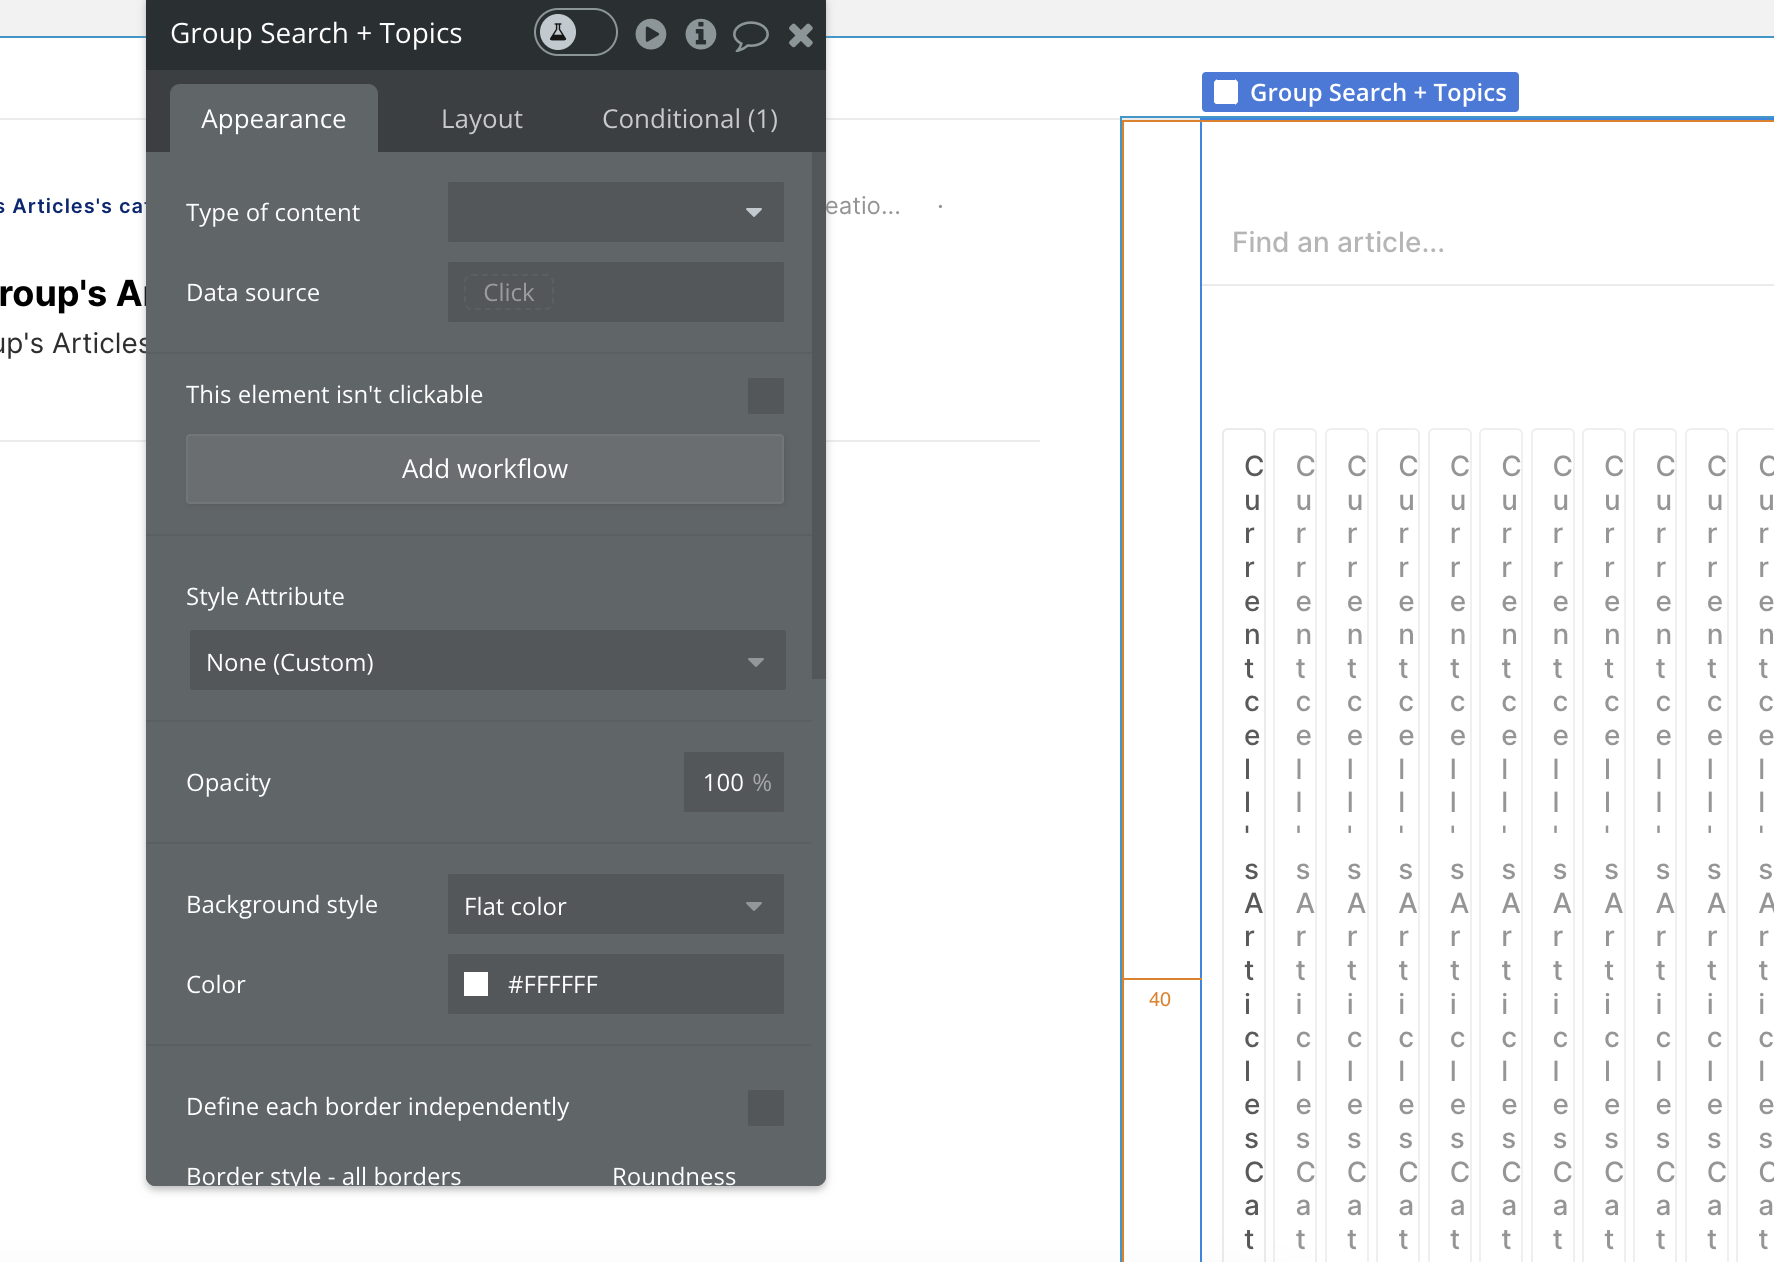Open the info documentation icon
Viewport: 1774px width, 1262px height.
click(701, 35)
